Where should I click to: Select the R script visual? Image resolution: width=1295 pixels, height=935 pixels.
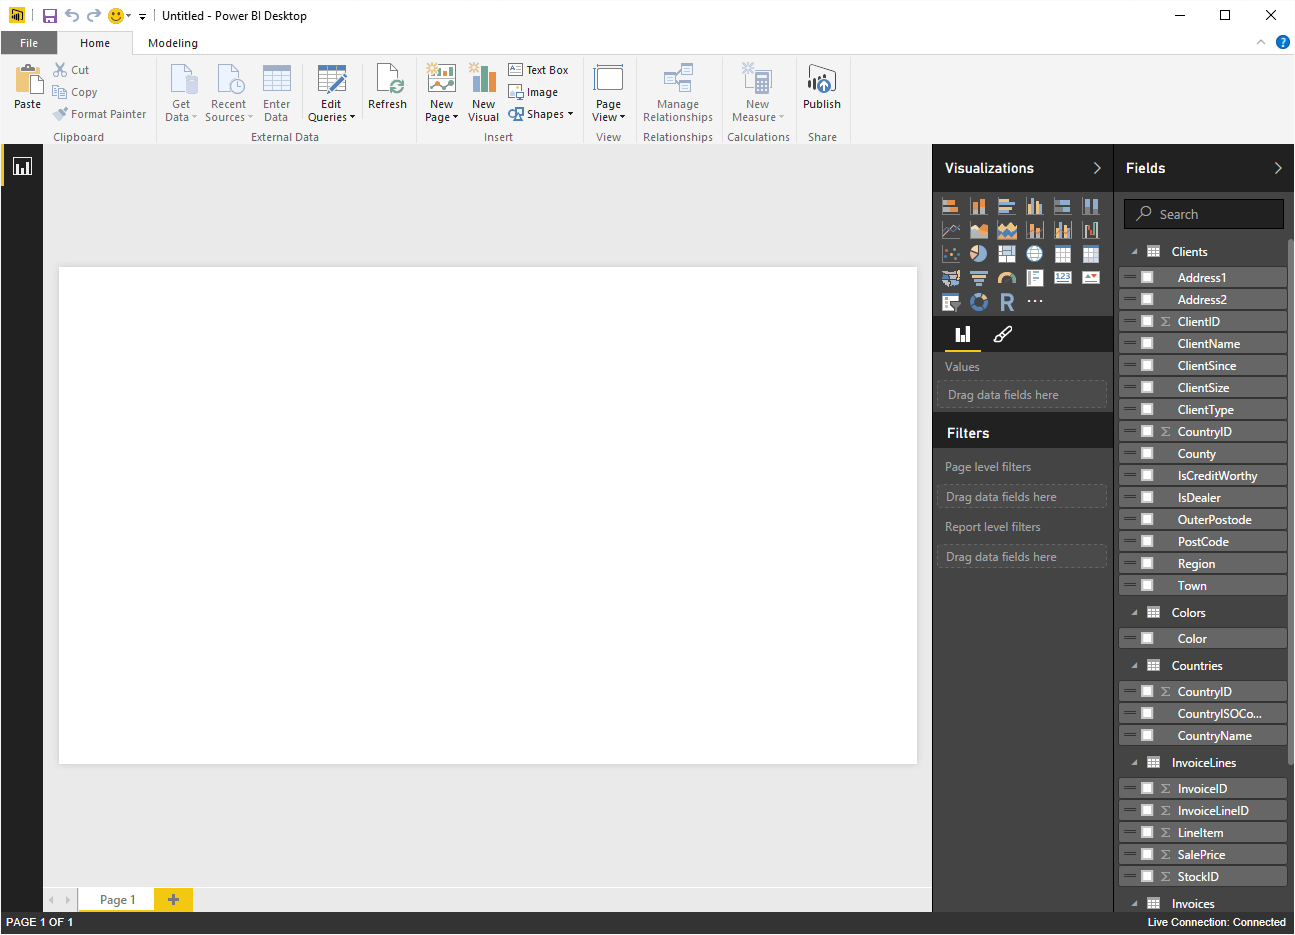1007,302
